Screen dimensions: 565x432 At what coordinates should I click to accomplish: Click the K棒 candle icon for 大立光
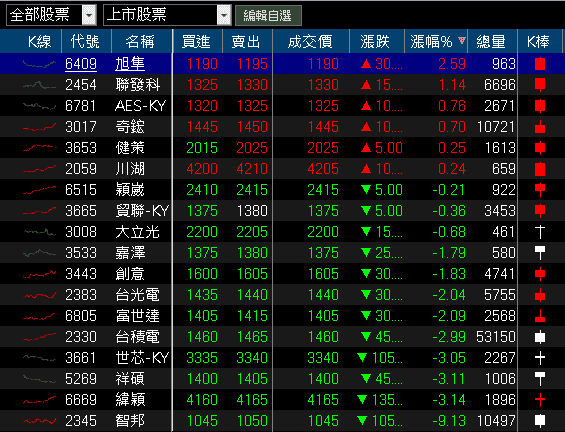540,232
